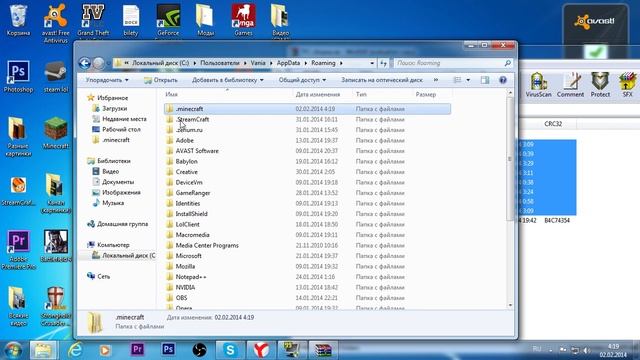Select the .StreamCraft folder row

(x=307, y=120)
